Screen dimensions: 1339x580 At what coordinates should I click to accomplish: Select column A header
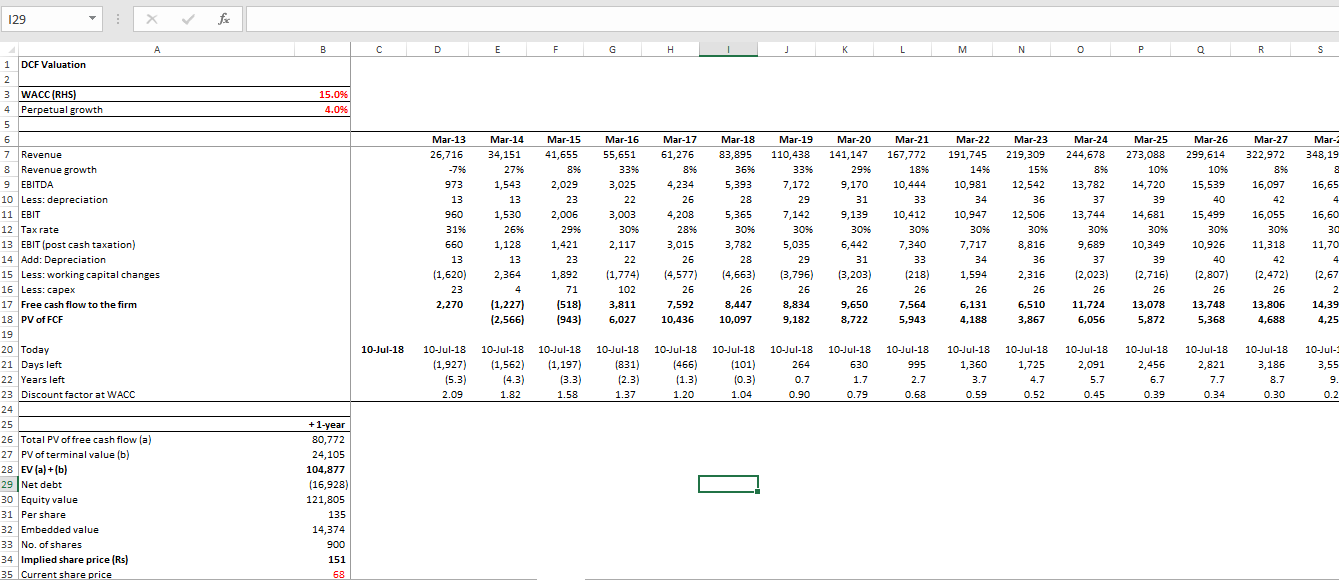[155, 48]
